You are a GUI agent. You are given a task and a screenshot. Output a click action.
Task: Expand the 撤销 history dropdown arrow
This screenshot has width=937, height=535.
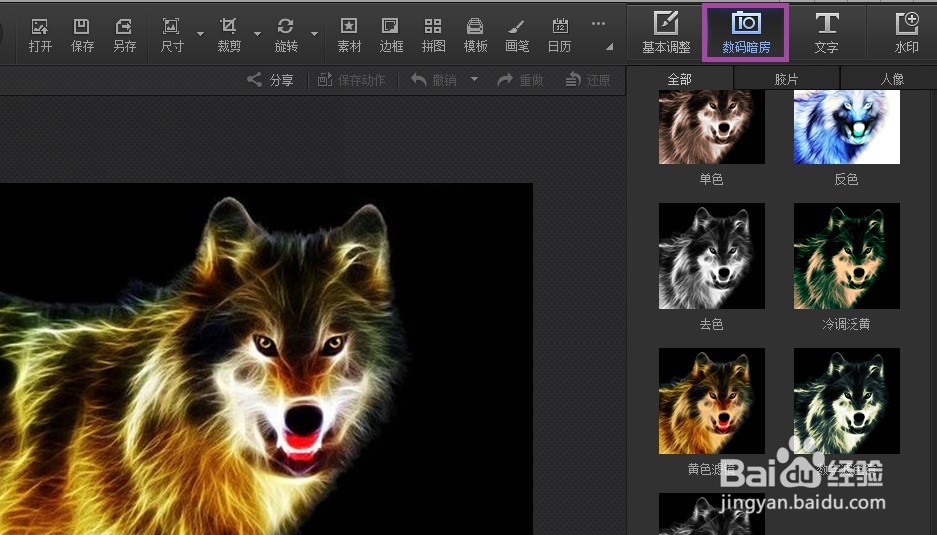tap(474, 79)
